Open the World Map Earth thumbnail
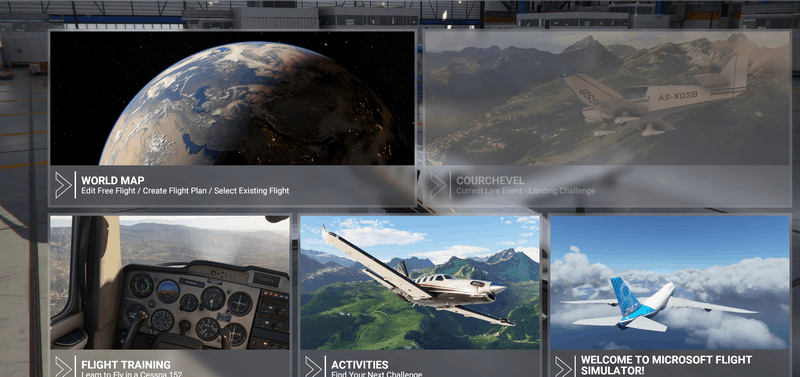Image resolution: width=800 pixels, height=377 pixels. tap(233, 98)
